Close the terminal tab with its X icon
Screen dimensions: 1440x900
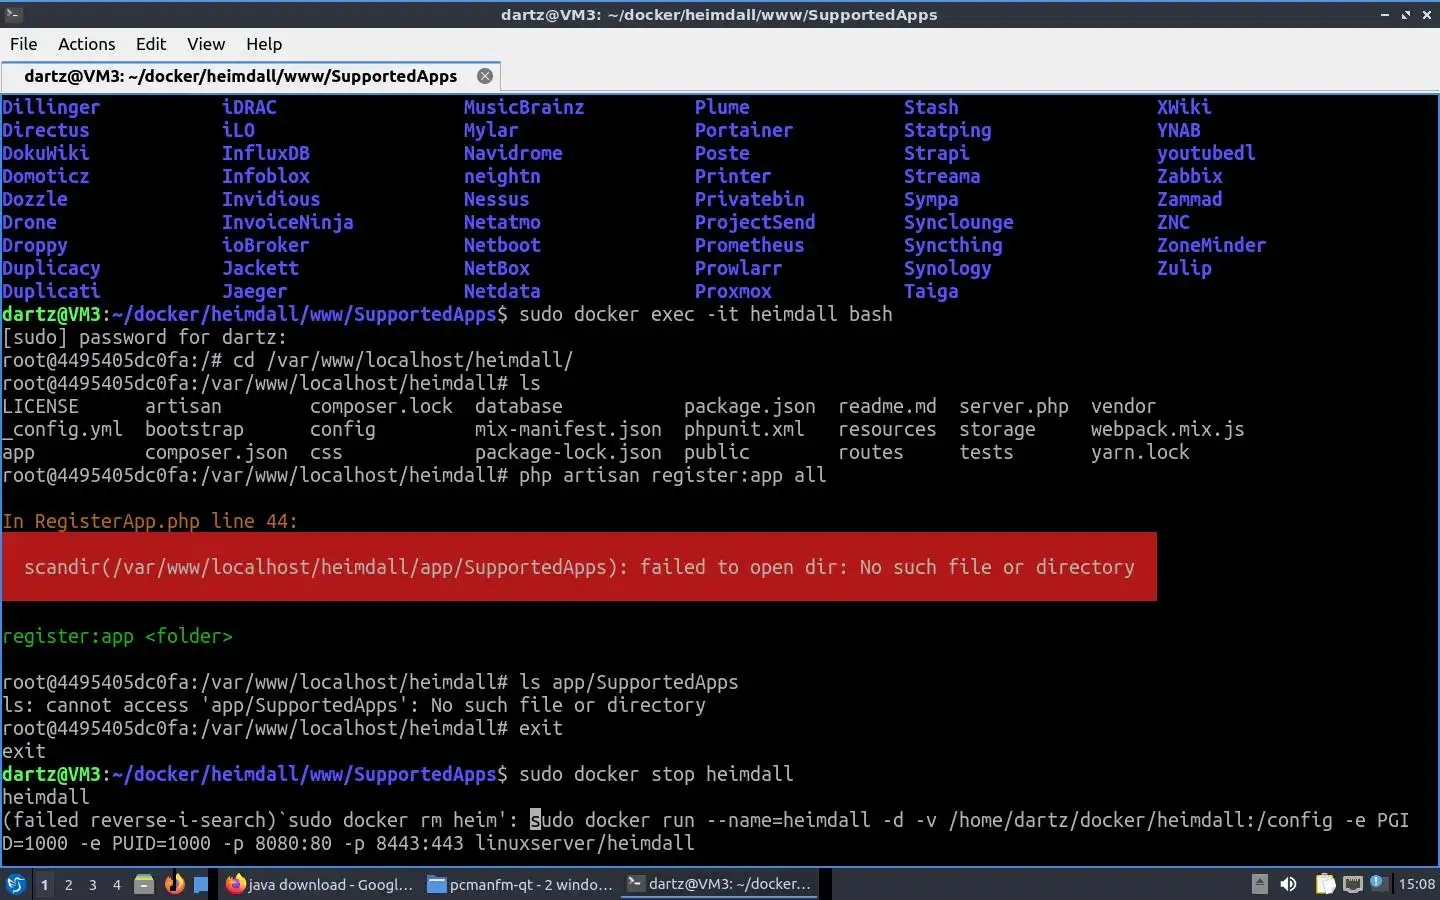[x=485, y=76]
